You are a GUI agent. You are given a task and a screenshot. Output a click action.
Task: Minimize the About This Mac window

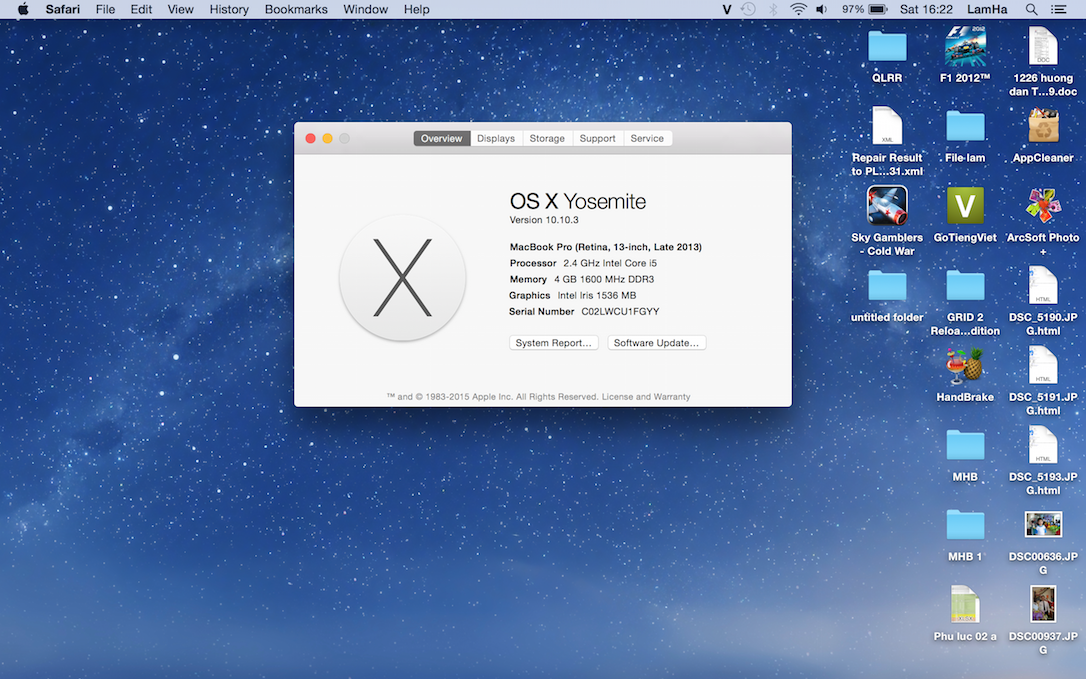pos(327,139)
